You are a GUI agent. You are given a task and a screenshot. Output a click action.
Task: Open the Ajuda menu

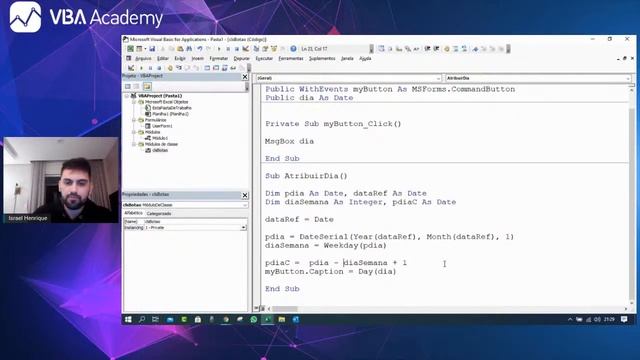click(x=365, y=58)
